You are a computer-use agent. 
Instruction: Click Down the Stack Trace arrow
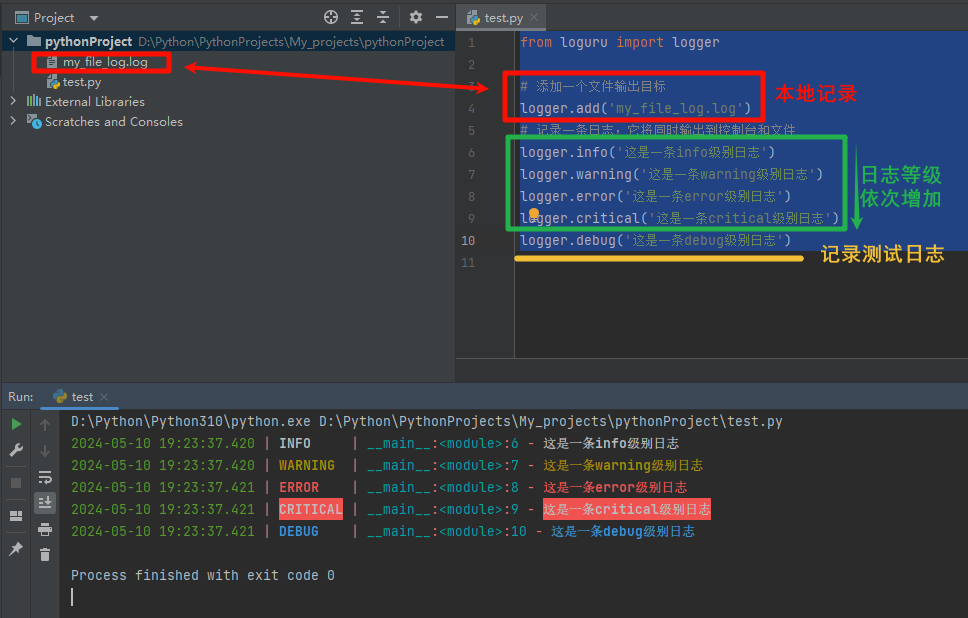45,451
